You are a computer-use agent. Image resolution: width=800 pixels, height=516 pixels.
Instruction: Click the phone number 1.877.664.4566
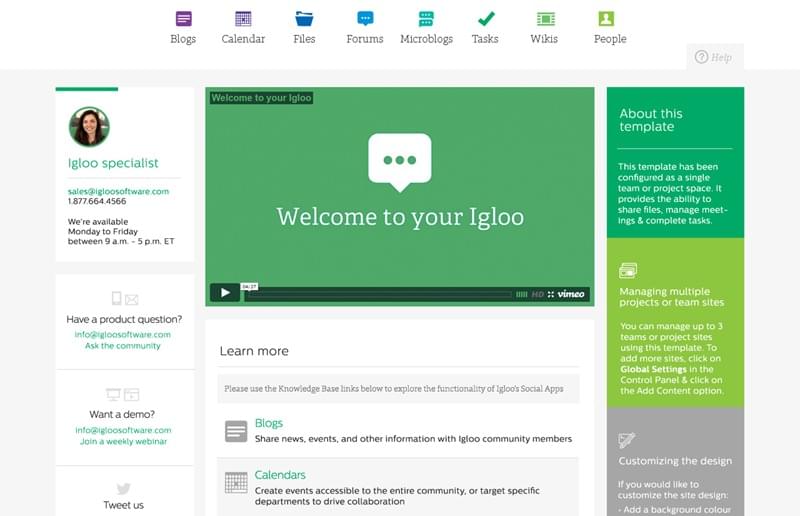pos(97,201)
